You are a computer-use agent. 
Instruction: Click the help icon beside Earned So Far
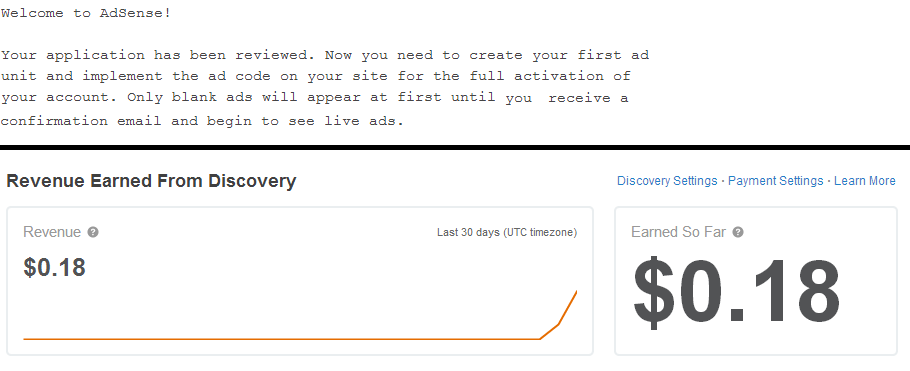(738, 232)
